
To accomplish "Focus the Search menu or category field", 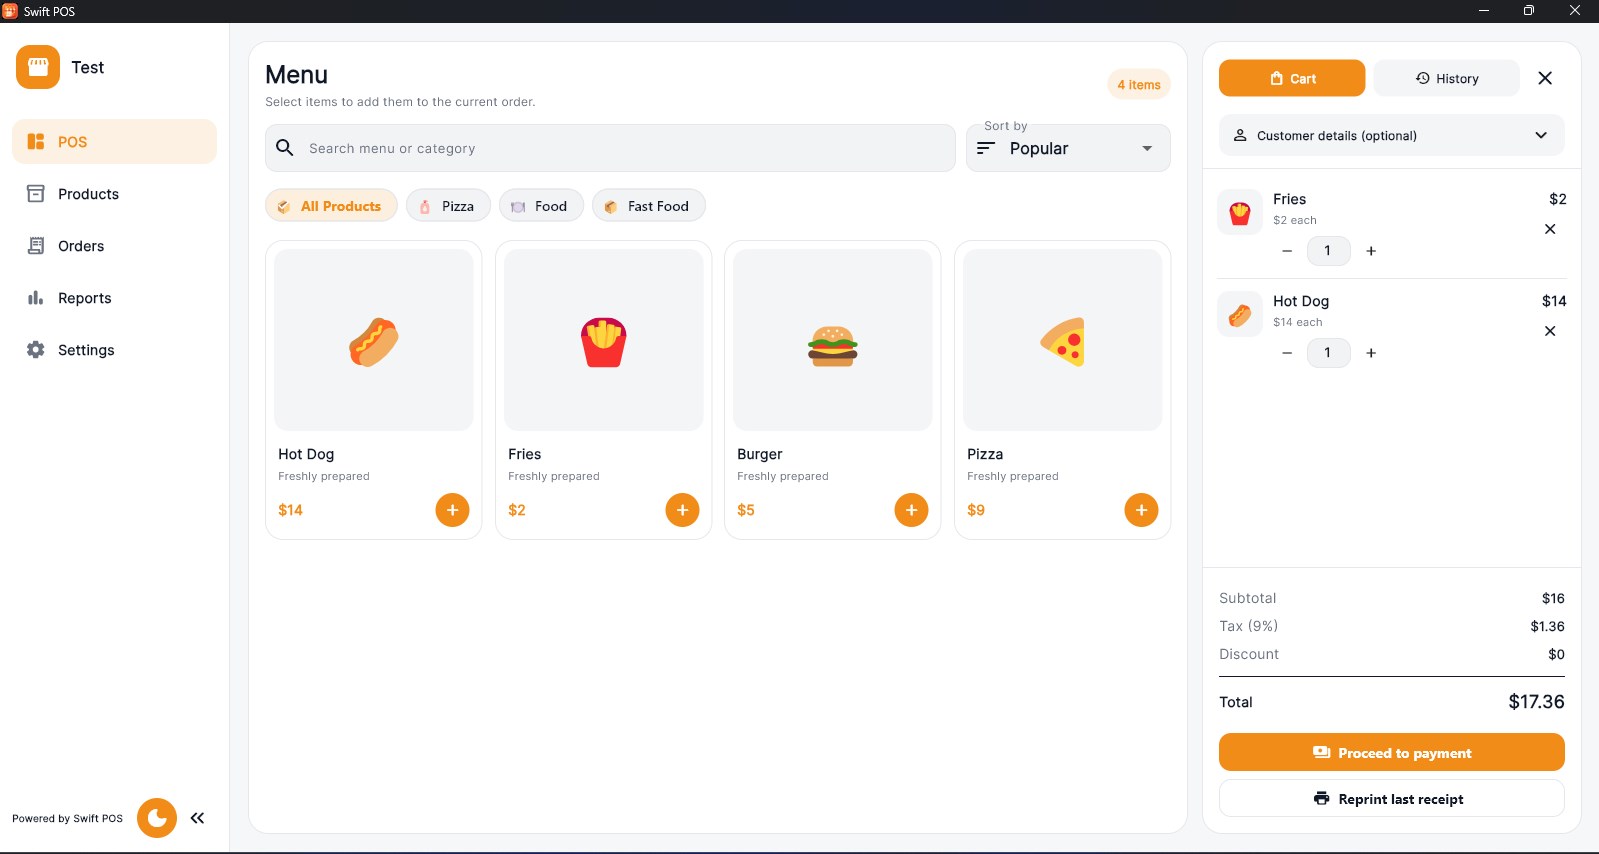I will tap(610, 148).
